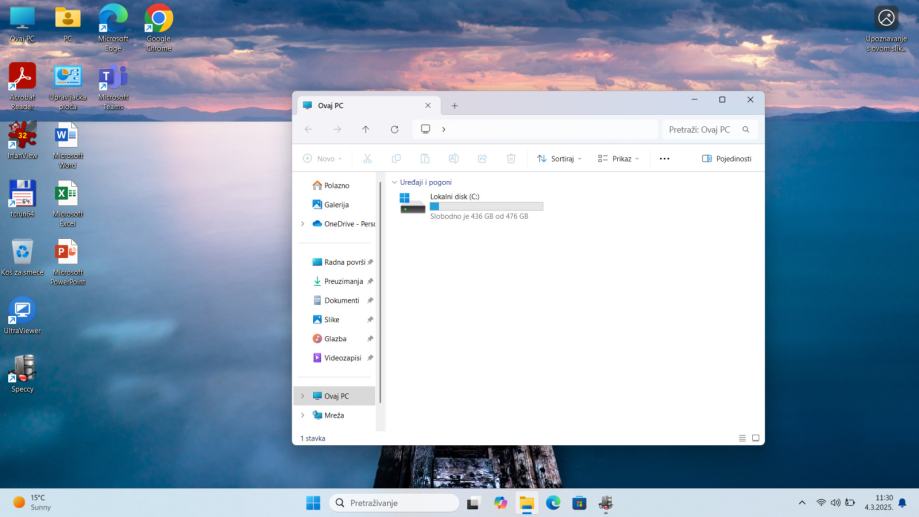The width and height of the screenshot is (919, 517).
Task: Click the Rename toolbar icon
Action: coord(454,158)
